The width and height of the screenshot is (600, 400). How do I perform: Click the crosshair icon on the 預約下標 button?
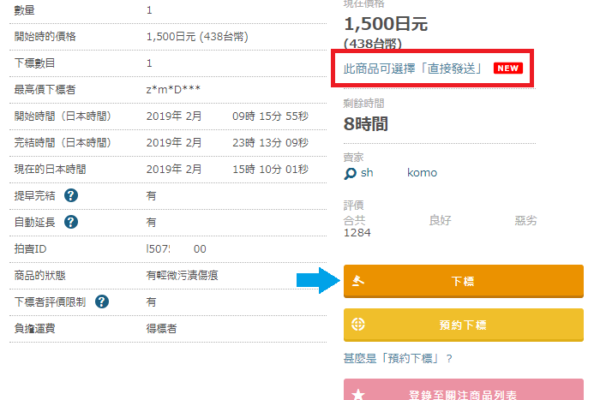click(x=358, y=325)
